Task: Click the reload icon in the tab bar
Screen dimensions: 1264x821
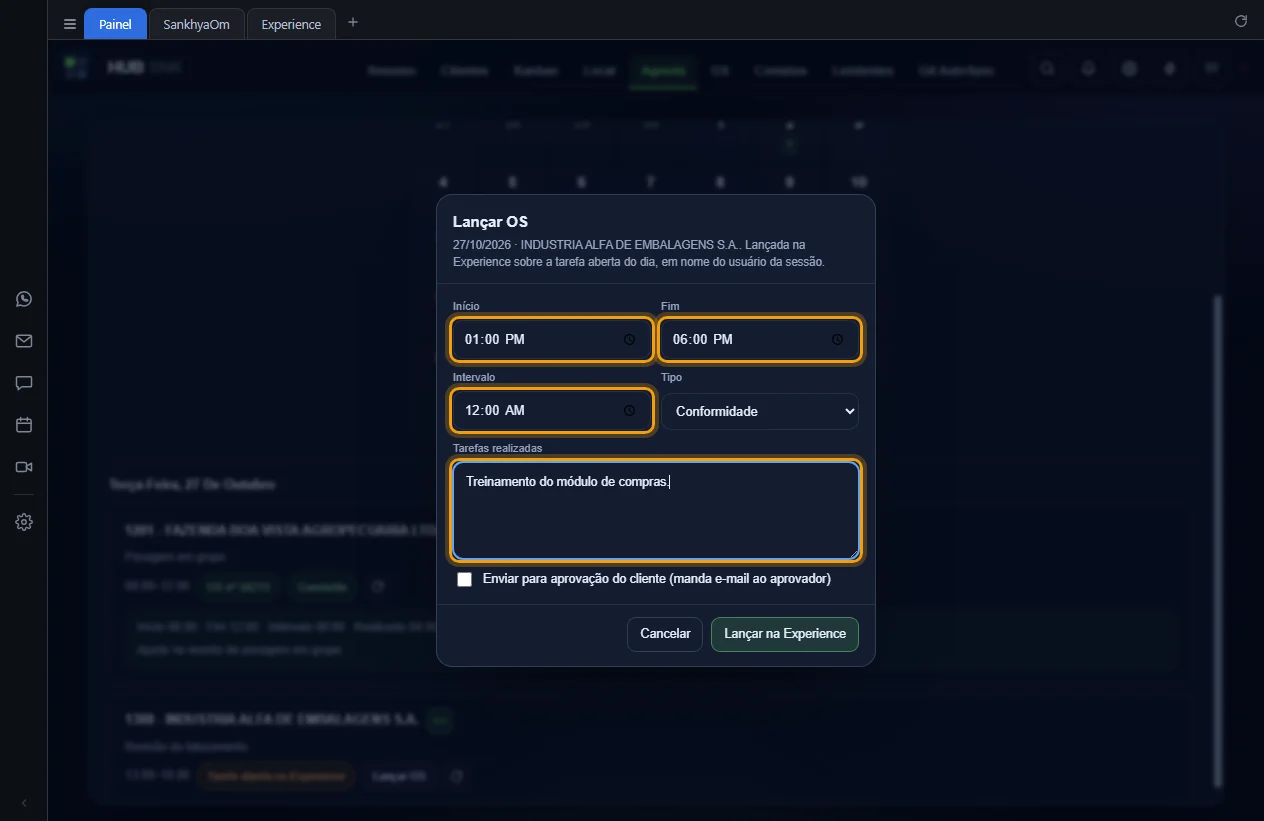Action: point(1241,21)
